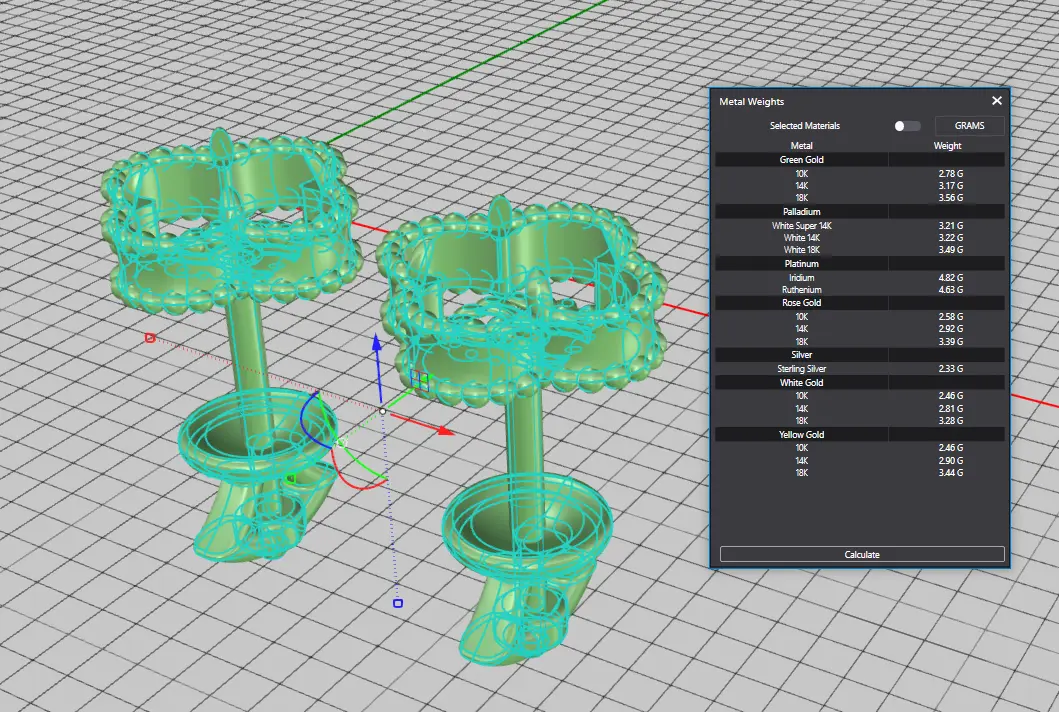
Task: Select the Palladium group header
Action: click(860, 211)
